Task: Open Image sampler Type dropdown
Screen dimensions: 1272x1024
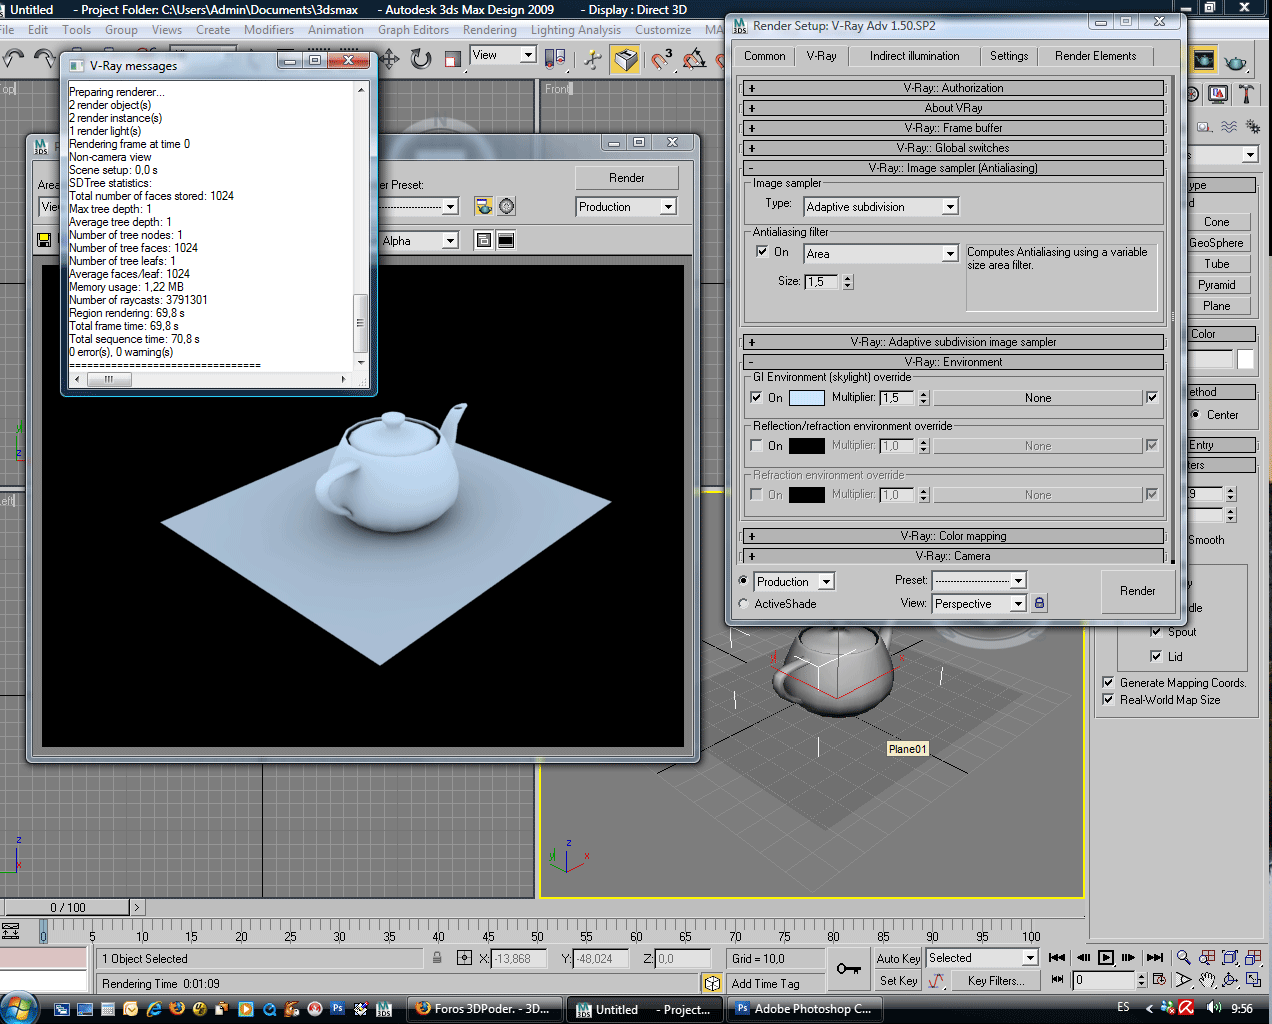Action: point(881,206)
